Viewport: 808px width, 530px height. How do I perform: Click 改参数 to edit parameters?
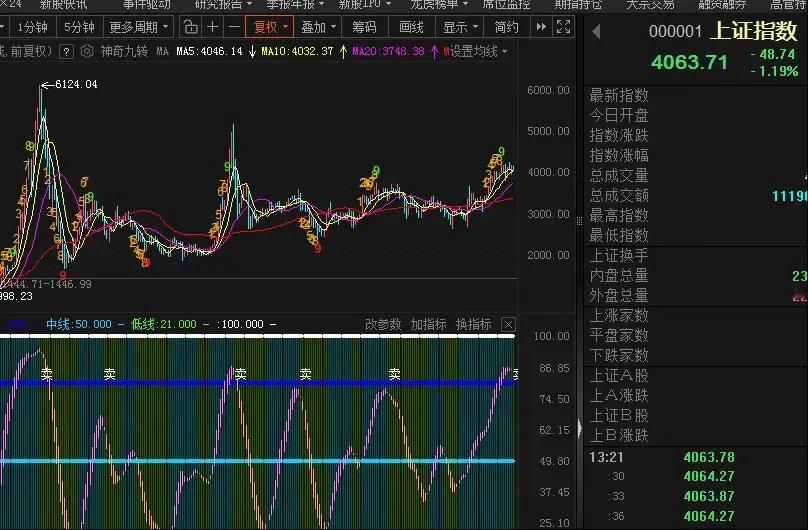(383, 324)
